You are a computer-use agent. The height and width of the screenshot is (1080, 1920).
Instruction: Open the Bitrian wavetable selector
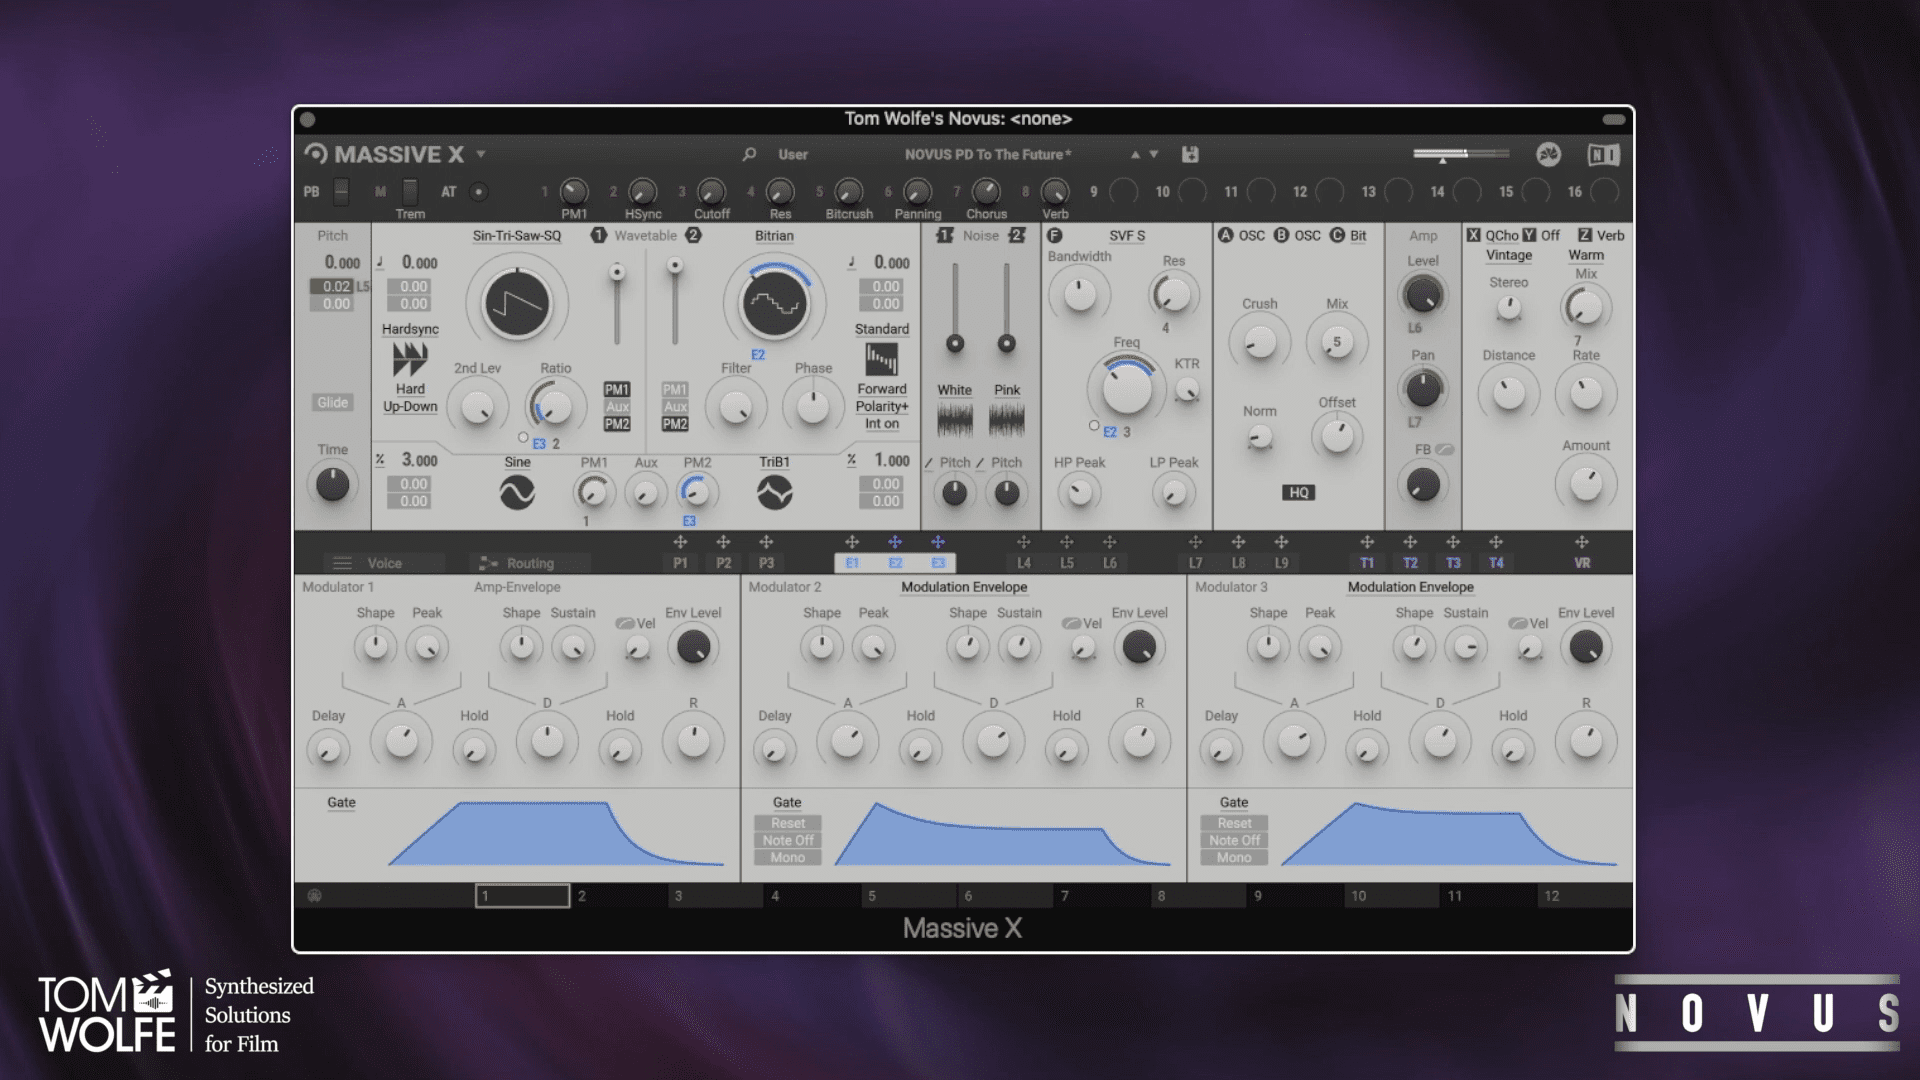(x=774, y=236)
